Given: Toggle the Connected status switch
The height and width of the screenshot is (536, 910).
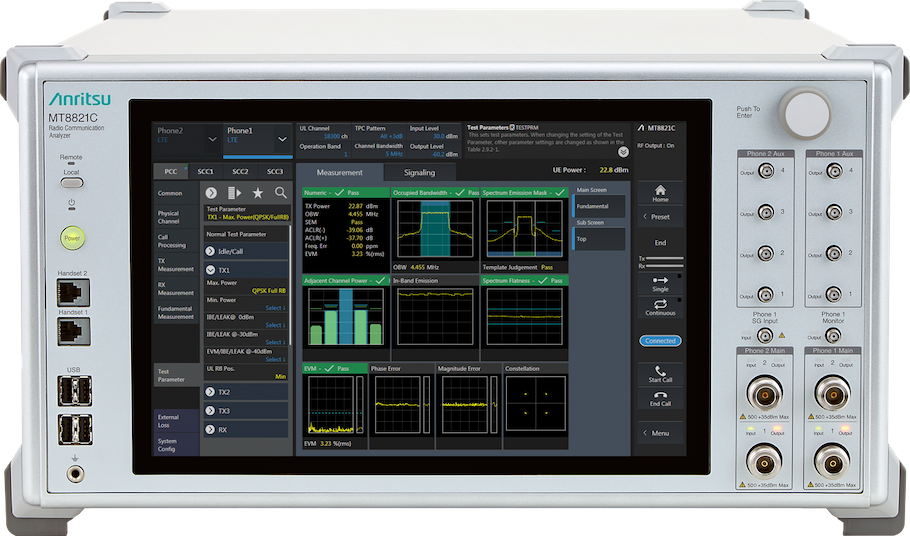Looking at the screenshot, I should [x=660, y=341].
